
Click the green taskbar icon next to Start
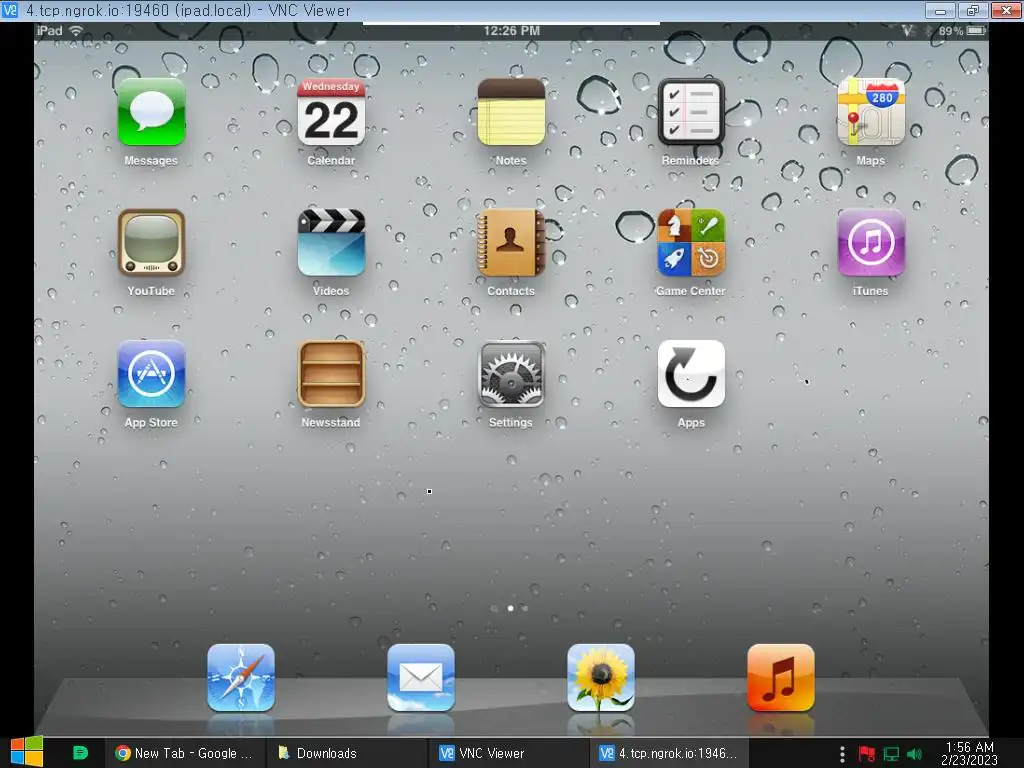point(80,753)
